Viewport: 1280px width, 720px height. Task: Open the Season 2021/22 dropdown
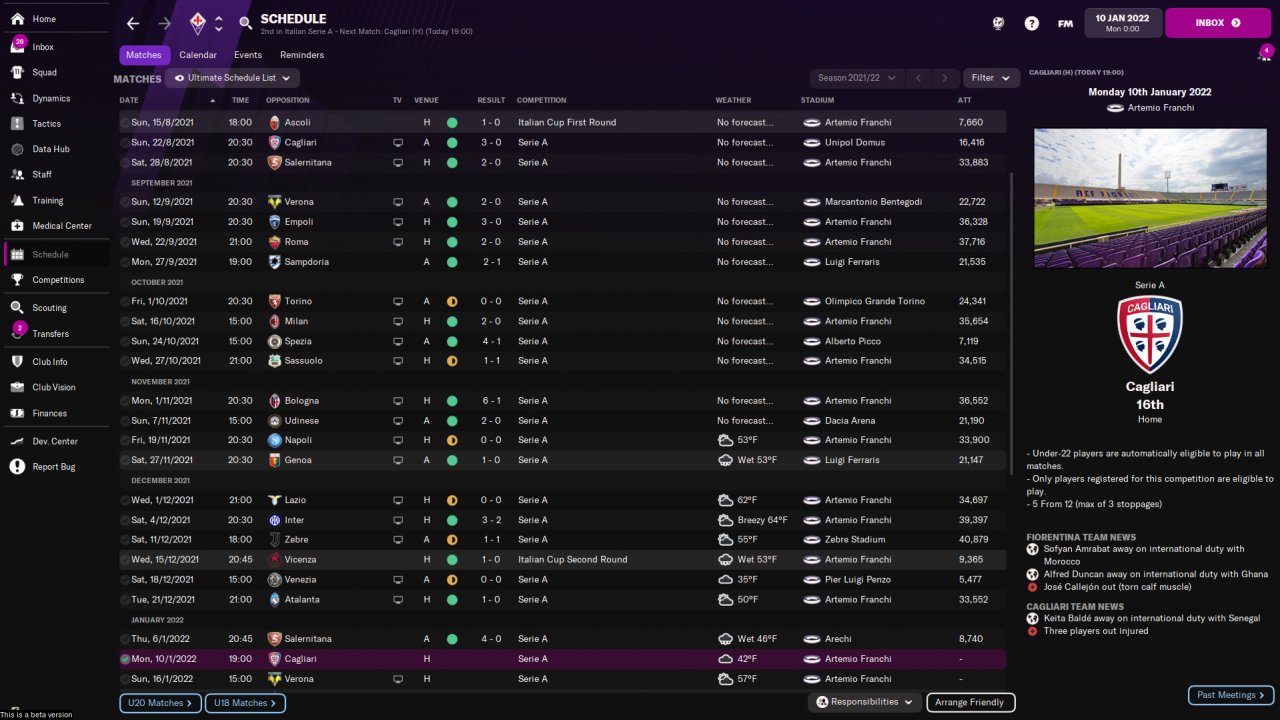pyautogui.click(x=855, y=78)
